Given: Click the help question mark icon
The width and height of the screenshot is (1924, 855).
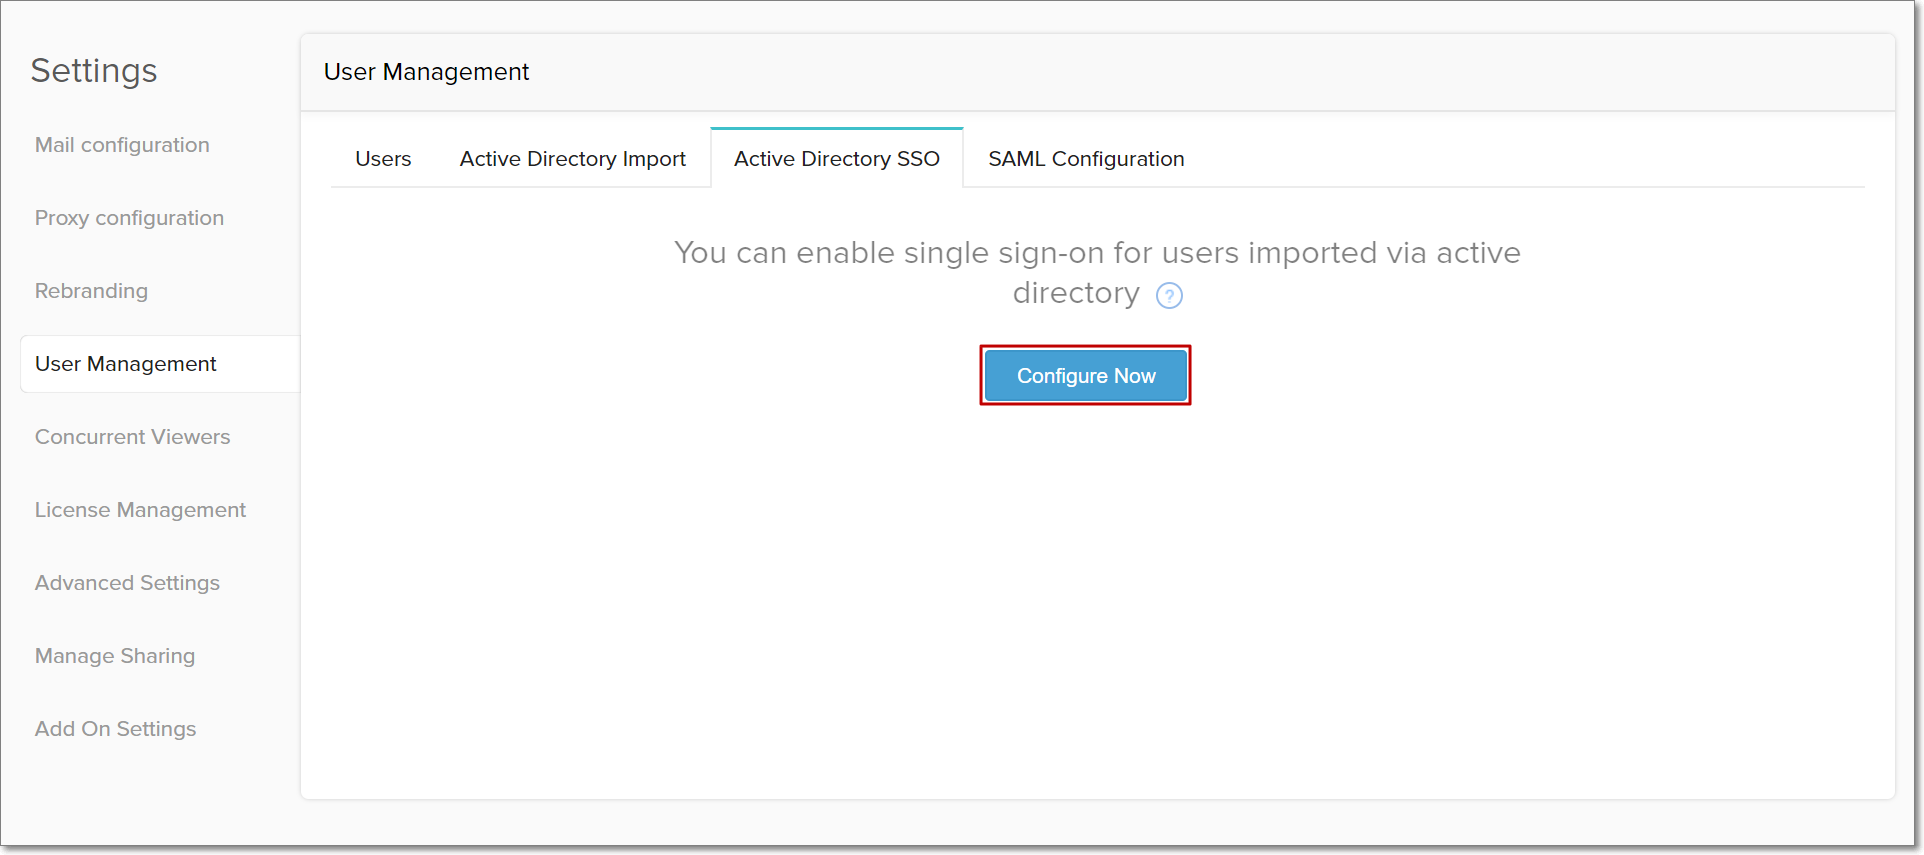Looking at the screenshot, I should pyautogui.click(x=1169, y=295).
